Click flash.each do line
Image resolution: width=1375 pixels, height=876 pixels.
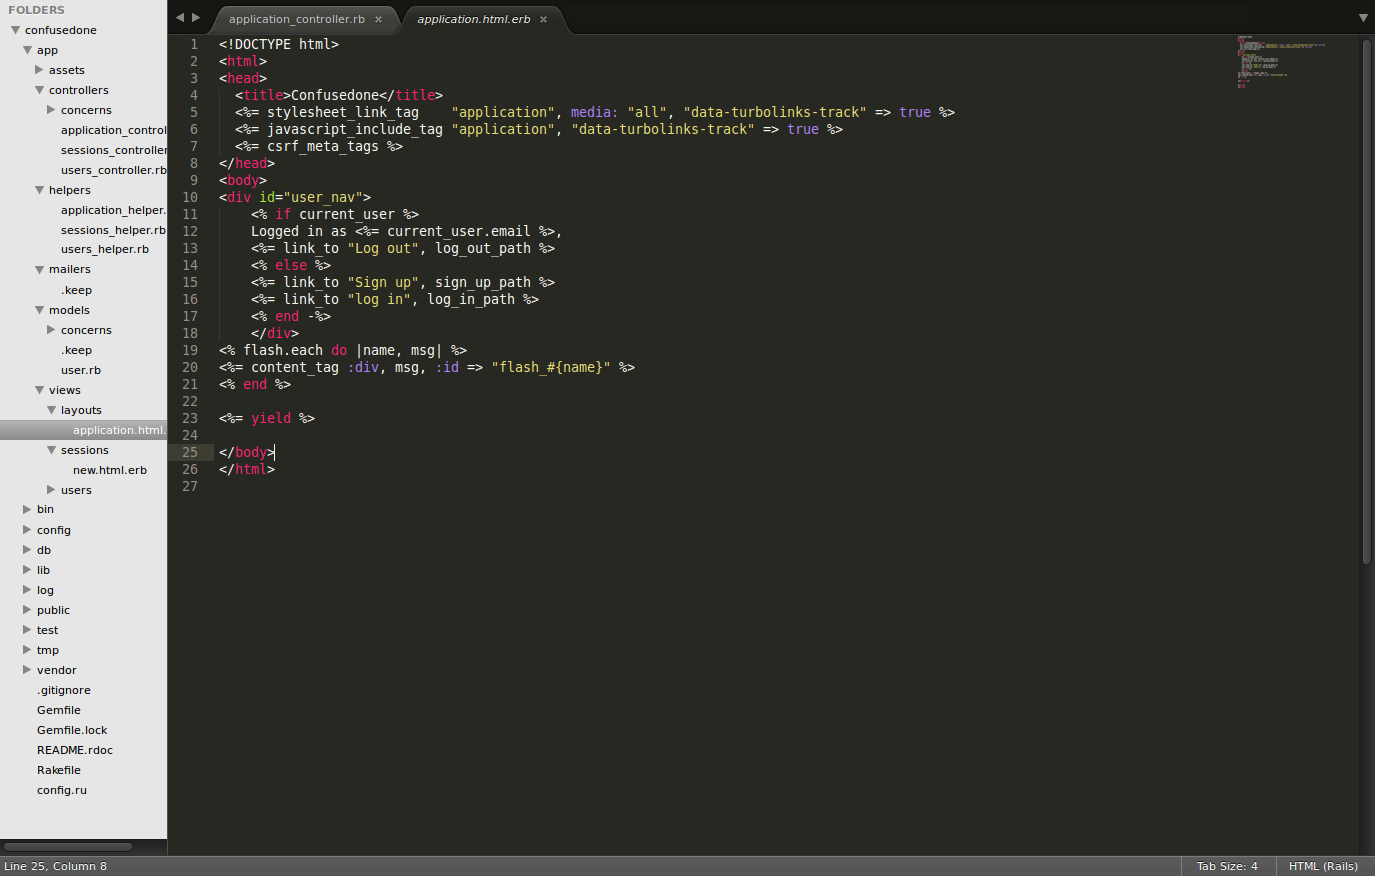343,350
